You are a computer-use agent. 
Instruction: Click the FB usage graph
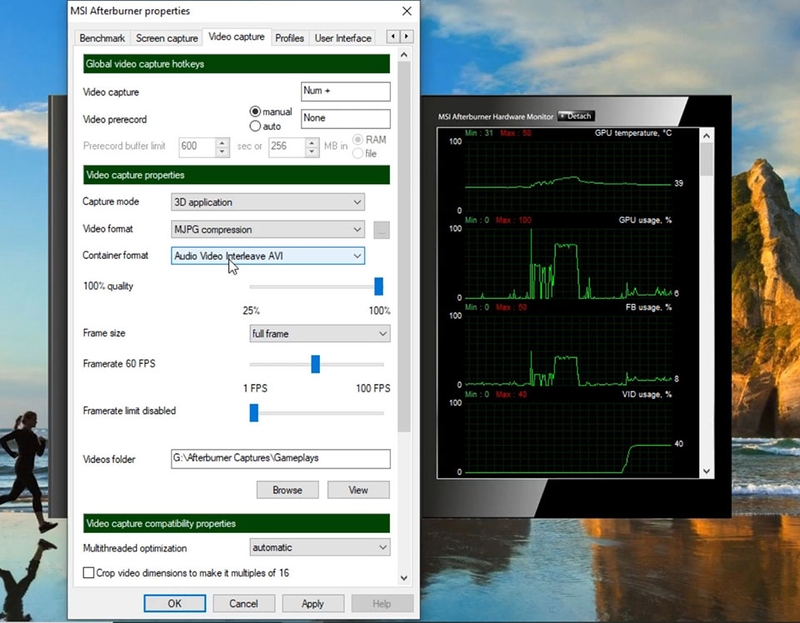click(568, 349)
